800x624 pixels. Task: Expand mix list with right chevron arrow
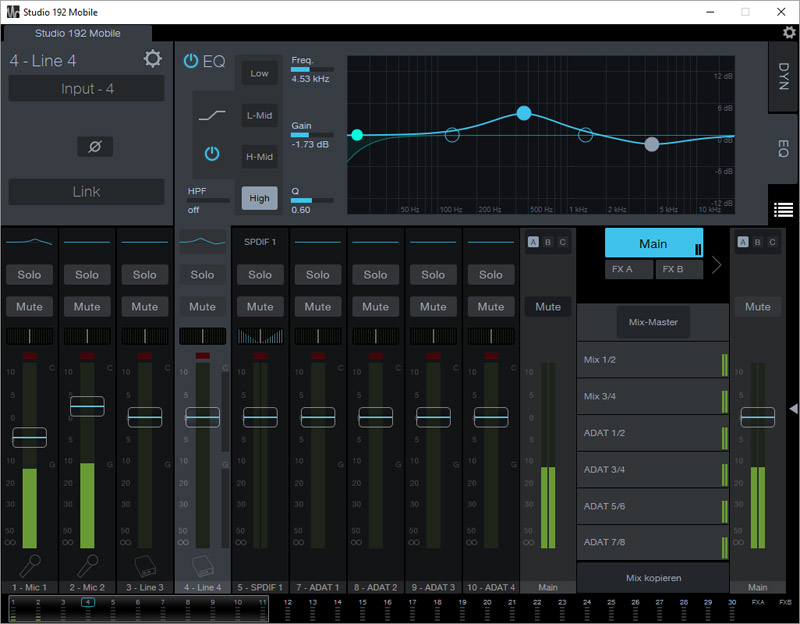[x=716, y=265]
